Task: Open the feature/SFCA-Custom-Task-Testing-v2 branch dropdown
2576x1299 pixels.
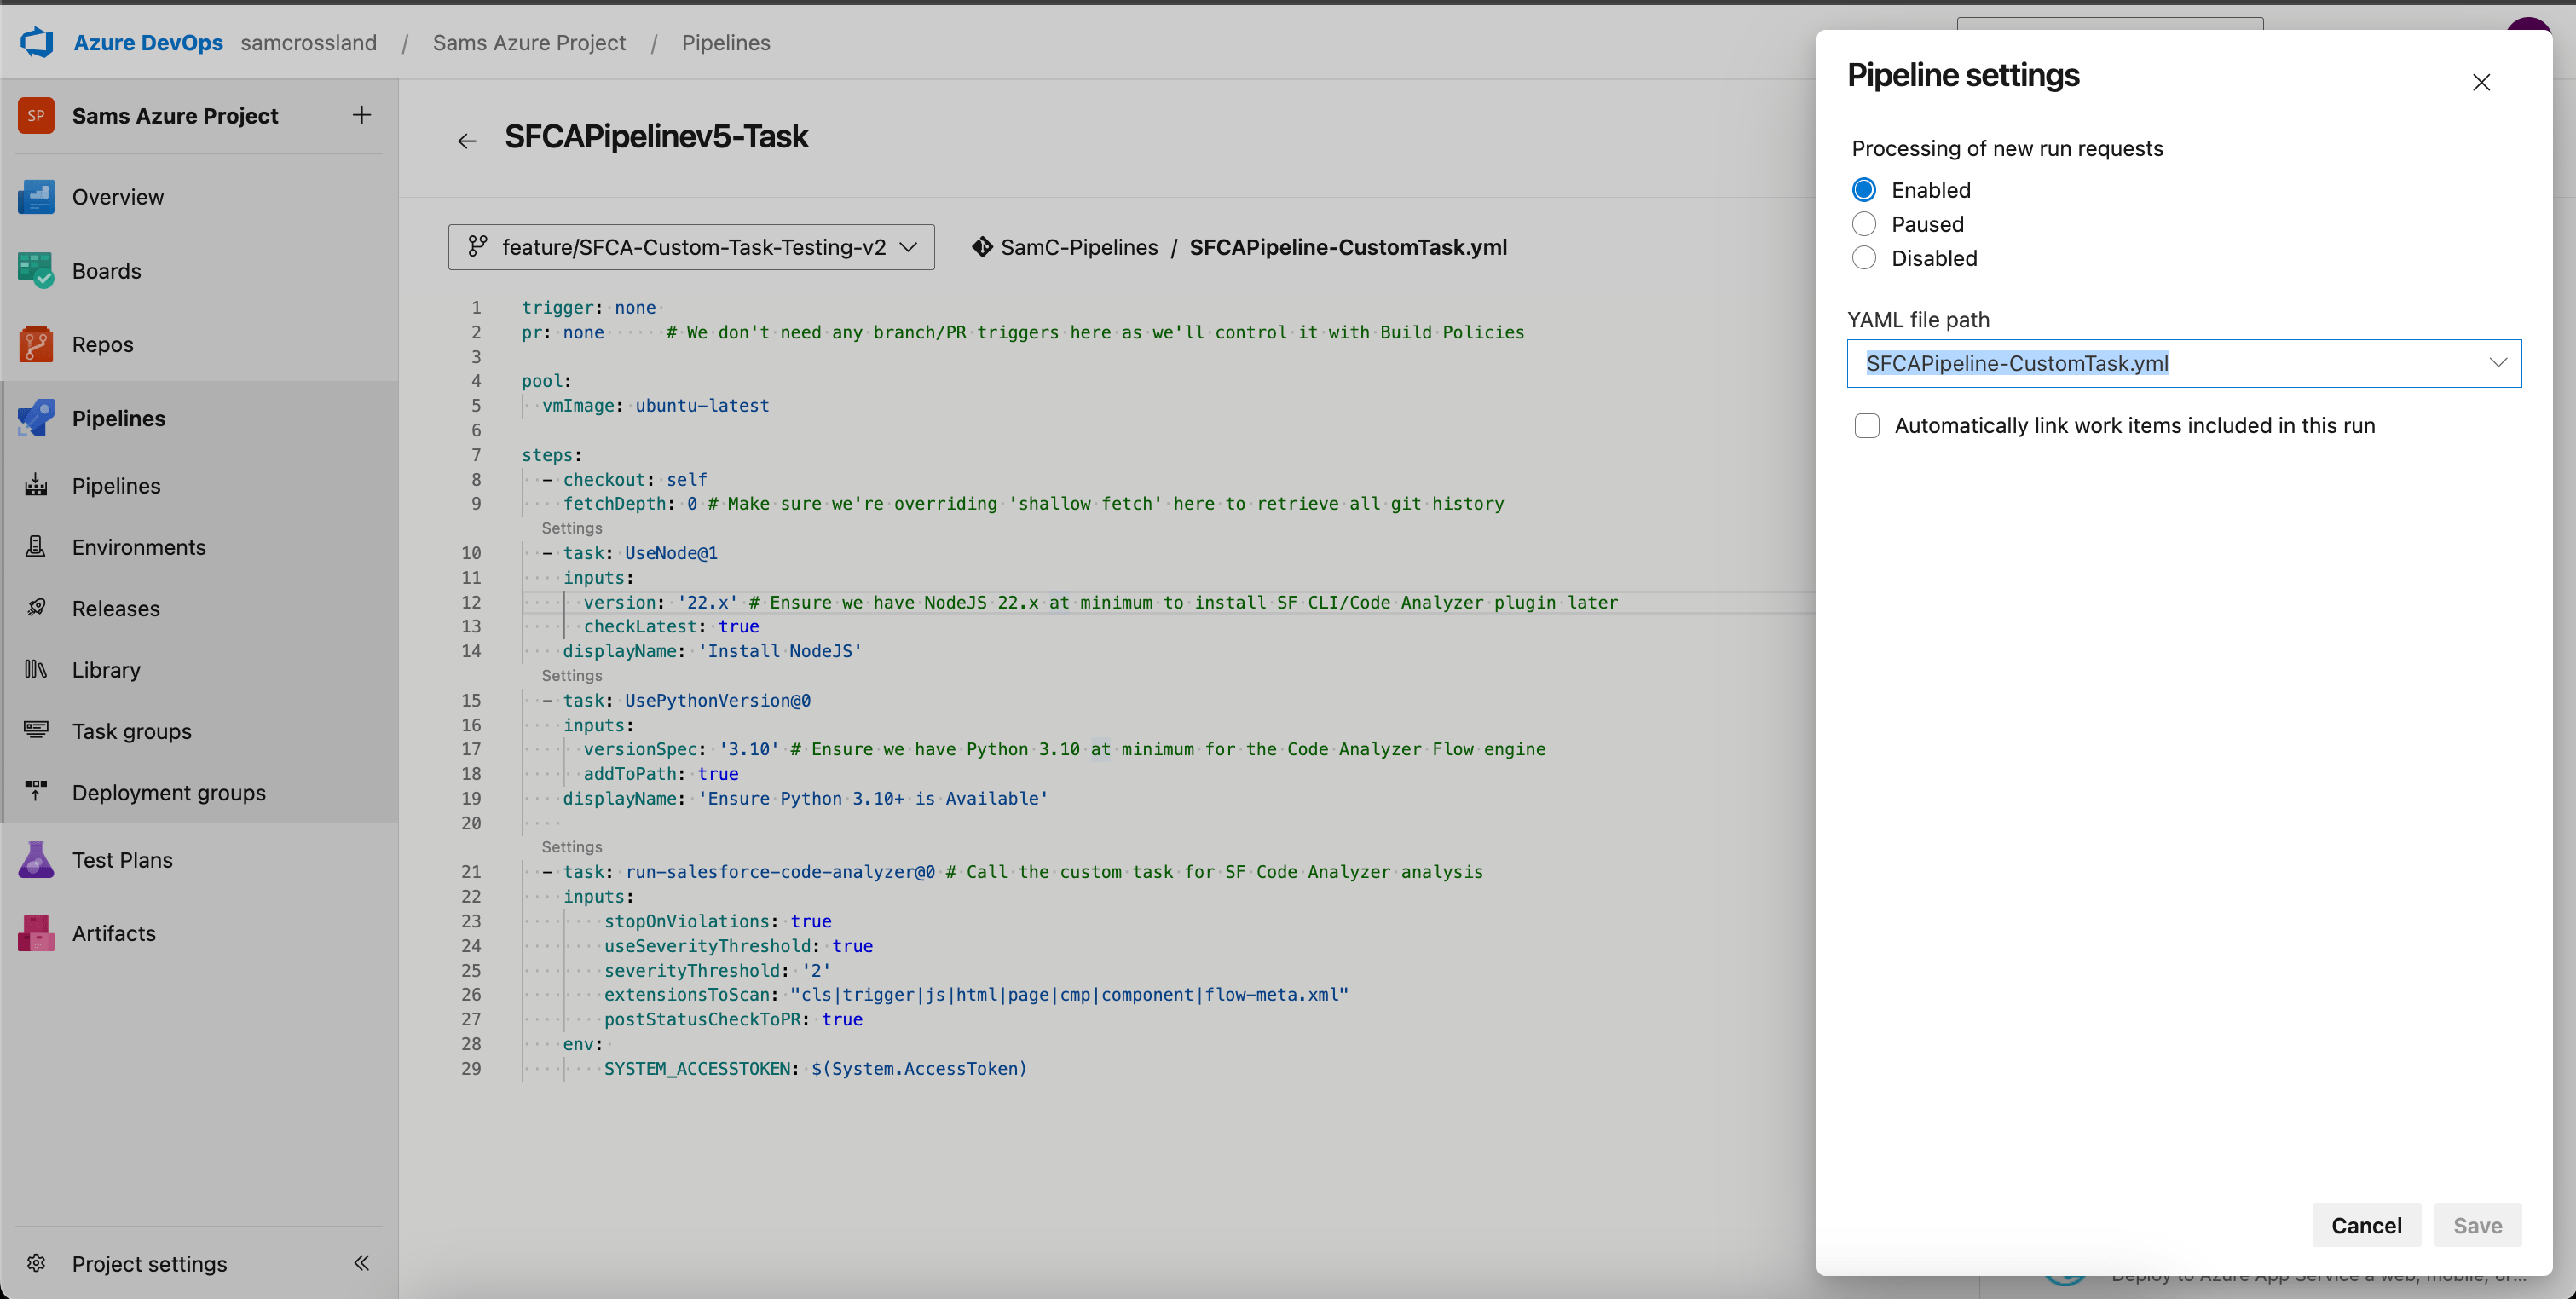Action: pyautogui.click(x=691, y=247)
